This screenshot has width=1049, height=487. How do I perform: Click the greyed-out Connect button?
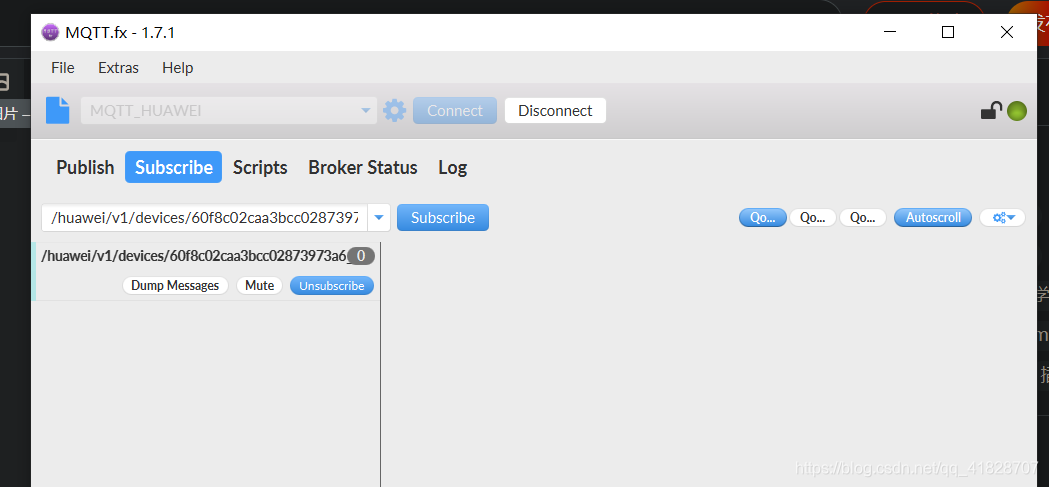point(455,110)
